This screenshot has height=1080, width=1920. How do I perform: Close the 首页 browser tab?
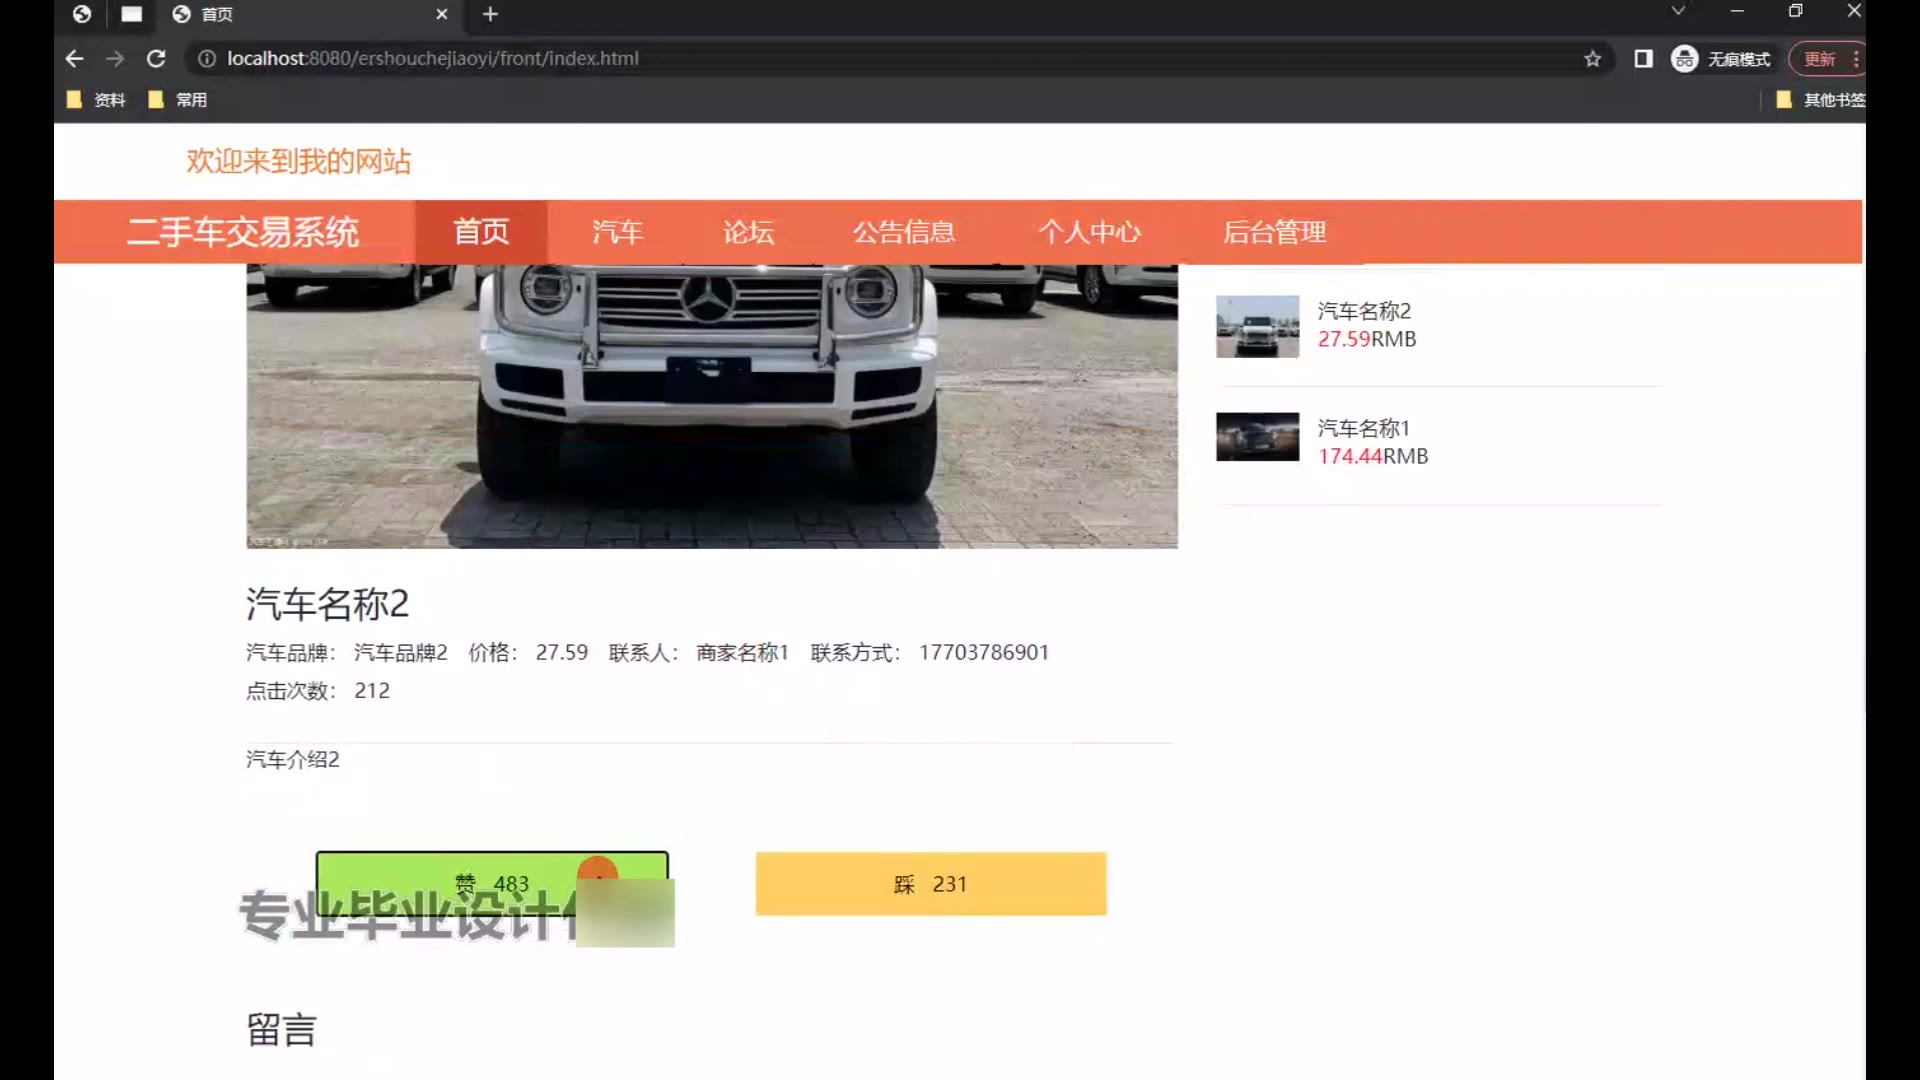pyautogui.click(x=441, y=14)
